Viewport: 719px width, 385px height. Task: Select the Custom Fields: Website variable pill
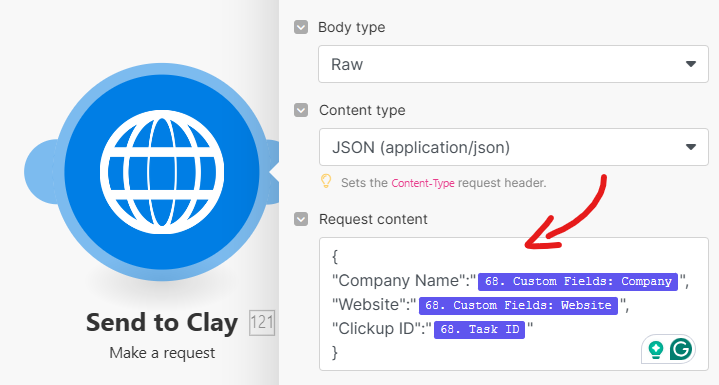(518, 305)
